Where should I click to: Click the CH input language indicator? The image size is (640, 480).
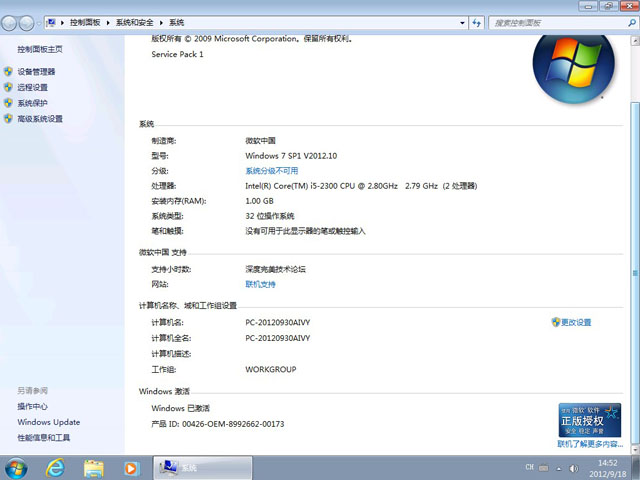pyautogui.click(x=529, y=467)
